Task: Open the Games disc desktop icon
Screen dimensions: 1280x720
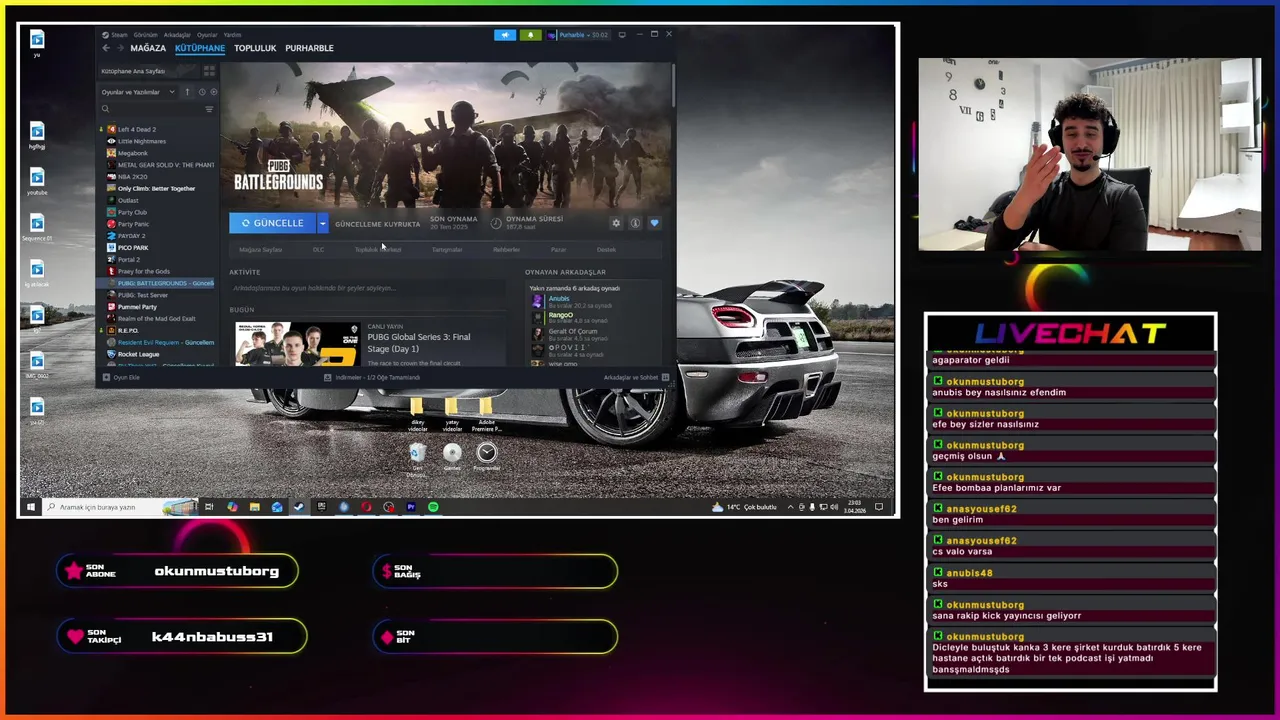Action: point(452,455)
